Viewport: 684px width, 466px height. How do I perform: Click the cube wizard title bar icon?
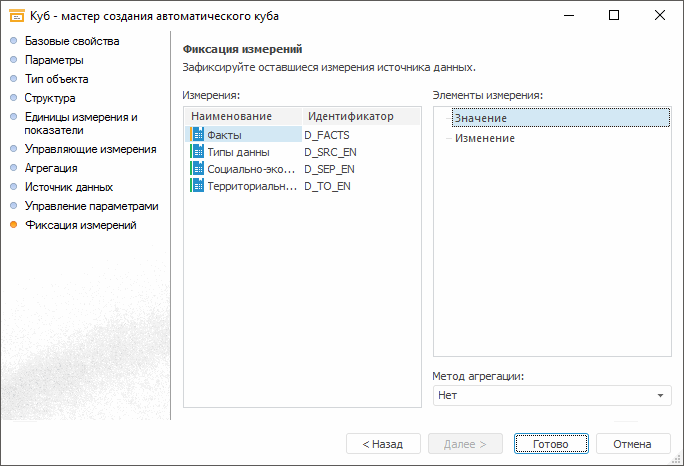[x=15, y=16]
